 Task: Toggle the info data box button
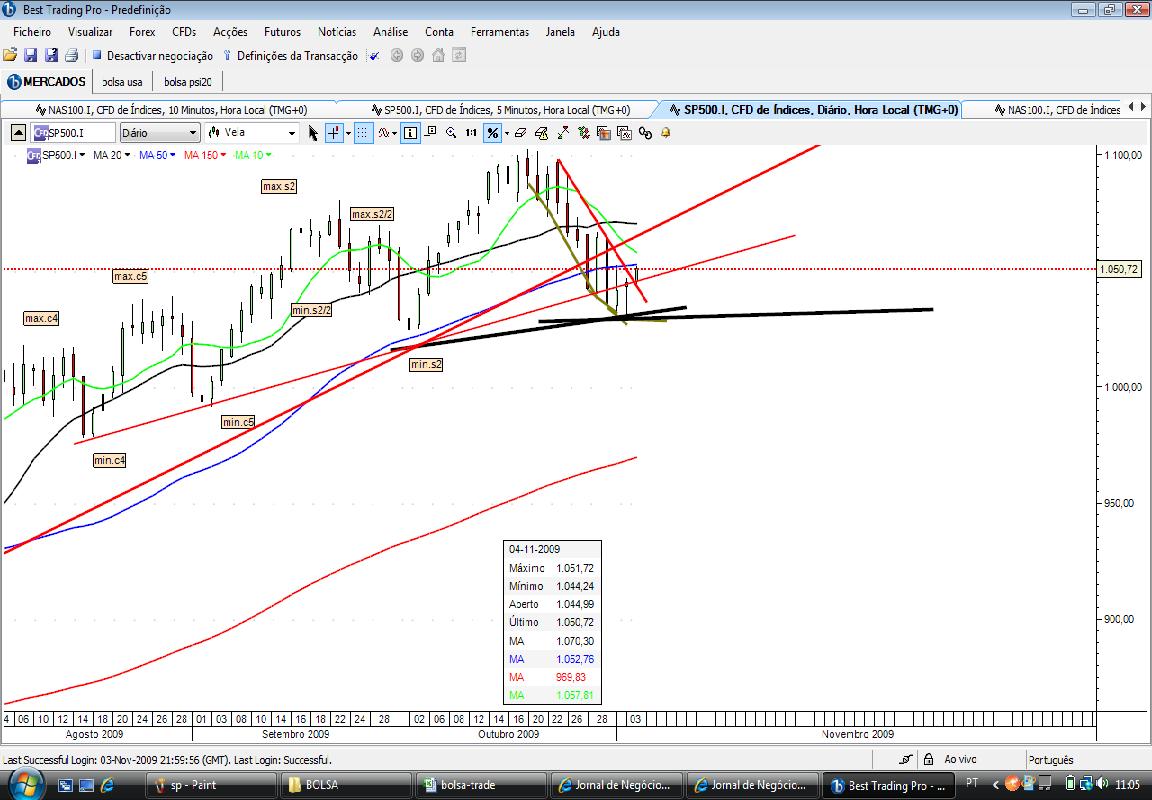[x=410, y=133]
